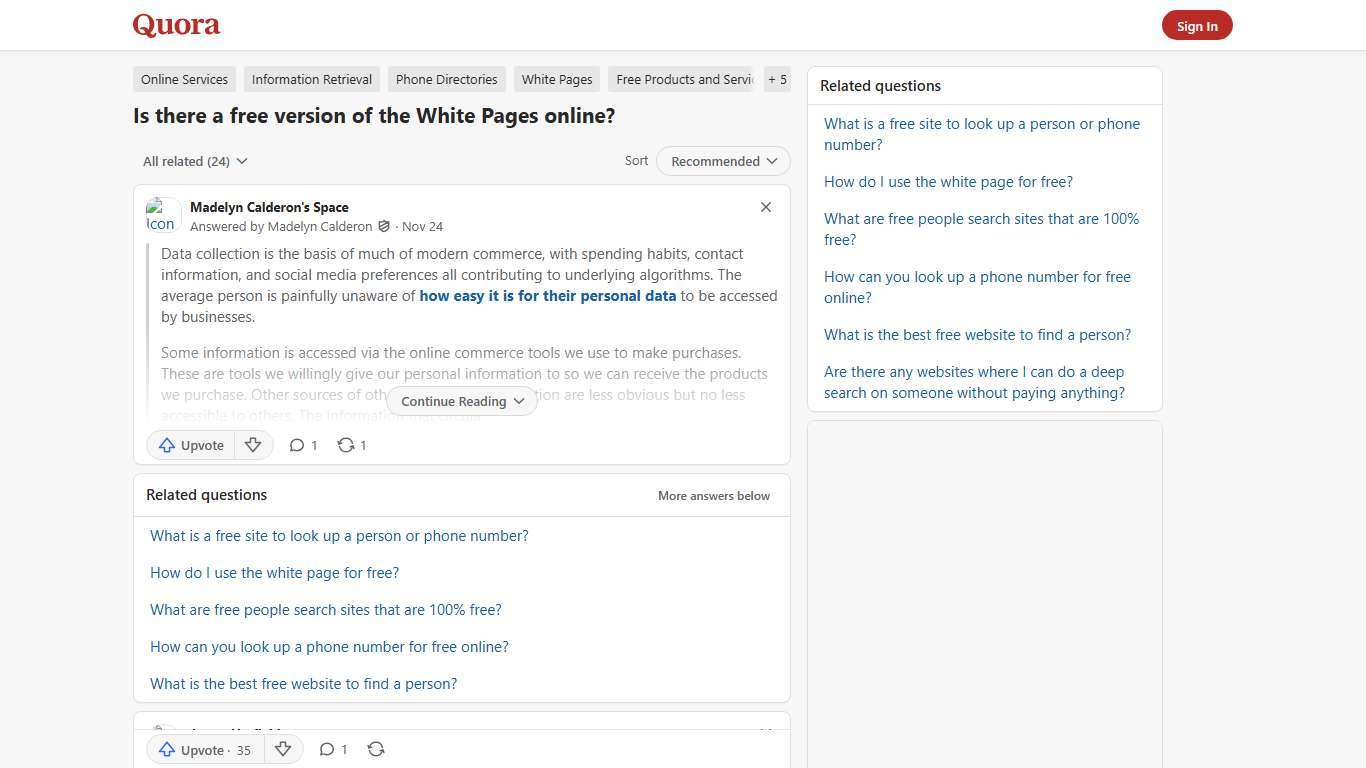Open 'How do I use the white page for free?'

(274, 572)
